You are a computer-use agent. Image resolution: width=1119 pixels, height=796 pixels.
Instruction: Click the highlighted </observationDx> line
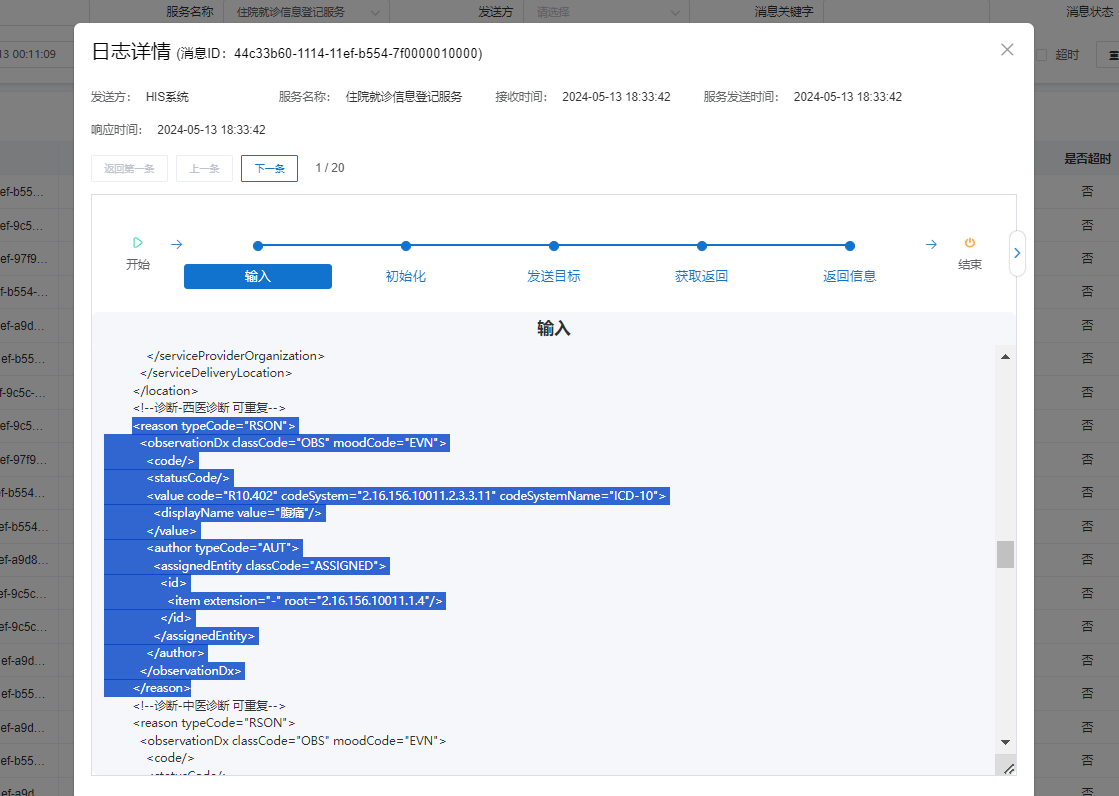pyautogui.click(x=191, y=670)
